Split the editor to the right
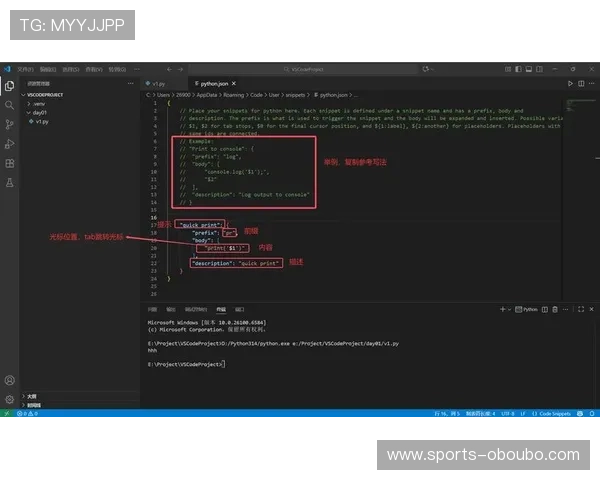Screen dimensions: 600x480 [x=580, y=83]
